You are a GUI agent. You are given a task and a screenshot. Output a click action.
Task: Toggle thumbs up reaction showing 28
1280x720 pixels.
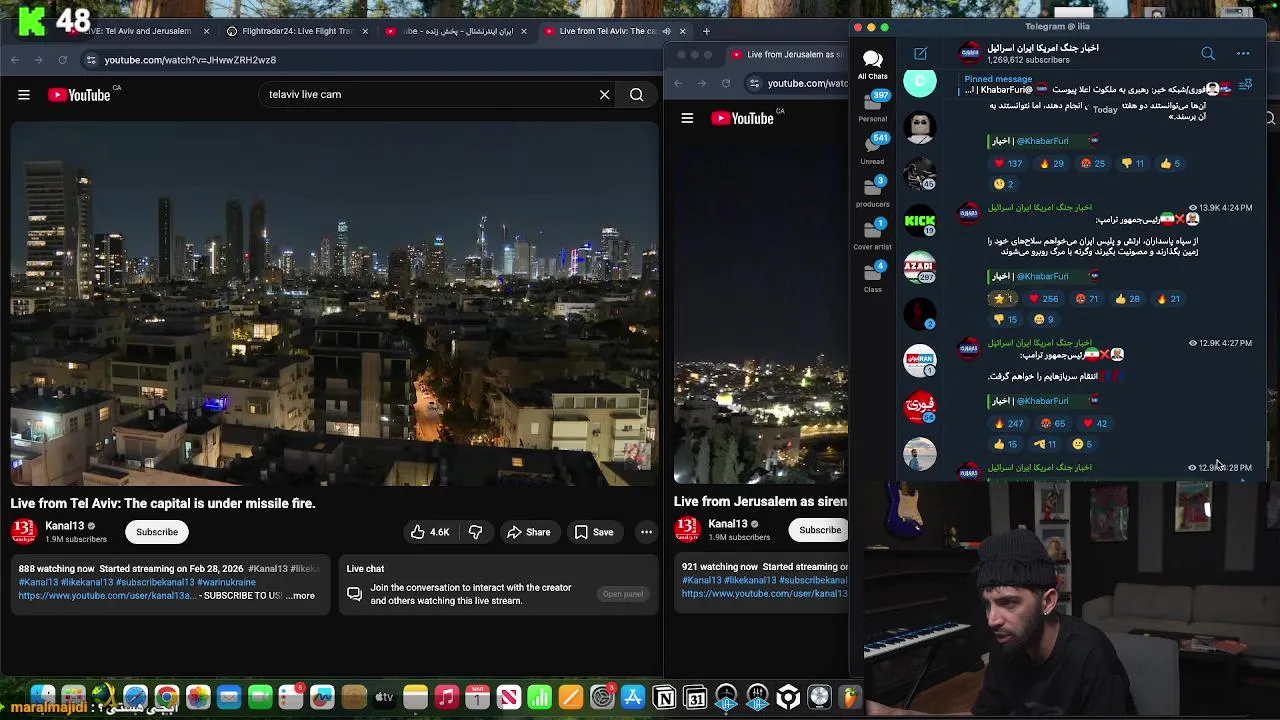tap(1127, 299)
